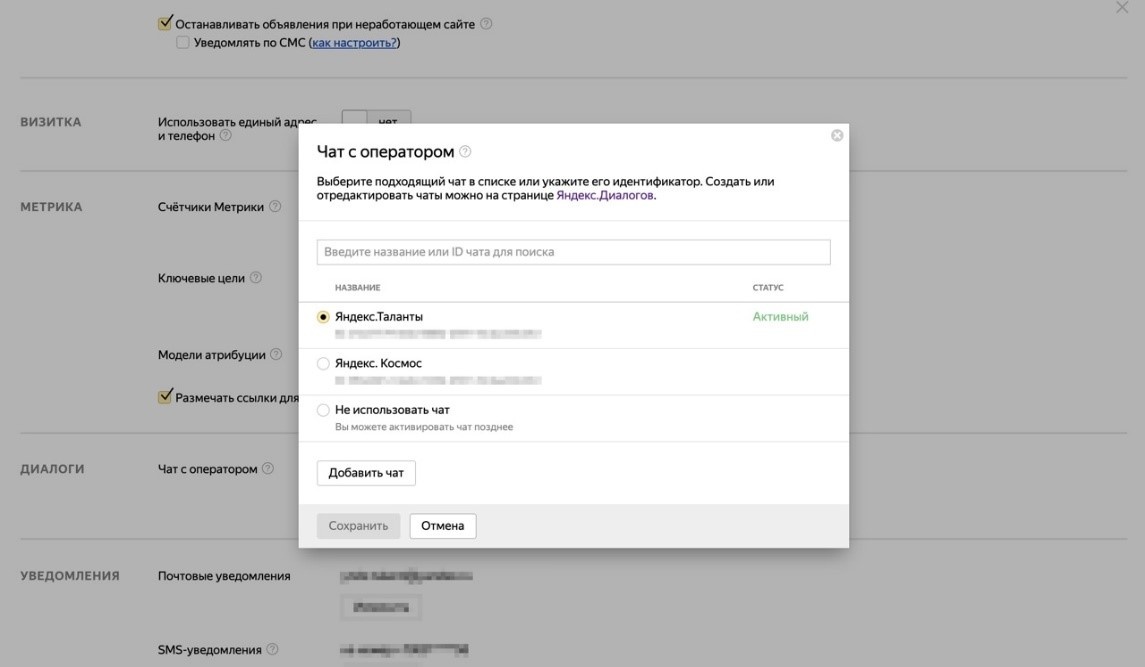Click the УВЕДОМЛЕНИЯ section heading
Screen dimensions: 1145x667
click(70, 576)
